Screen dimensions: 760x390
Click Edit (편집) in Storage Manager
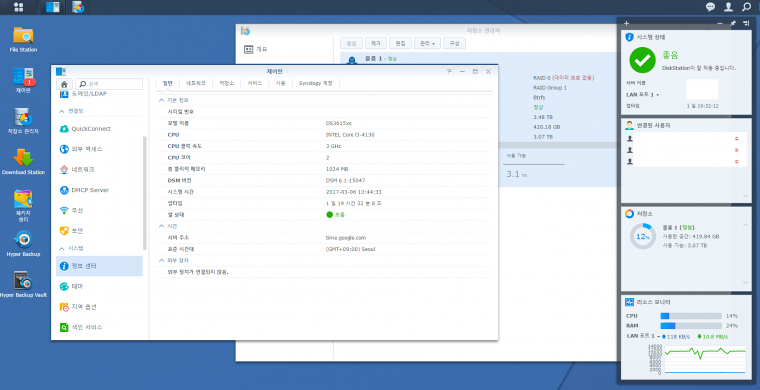click(400, 43)
